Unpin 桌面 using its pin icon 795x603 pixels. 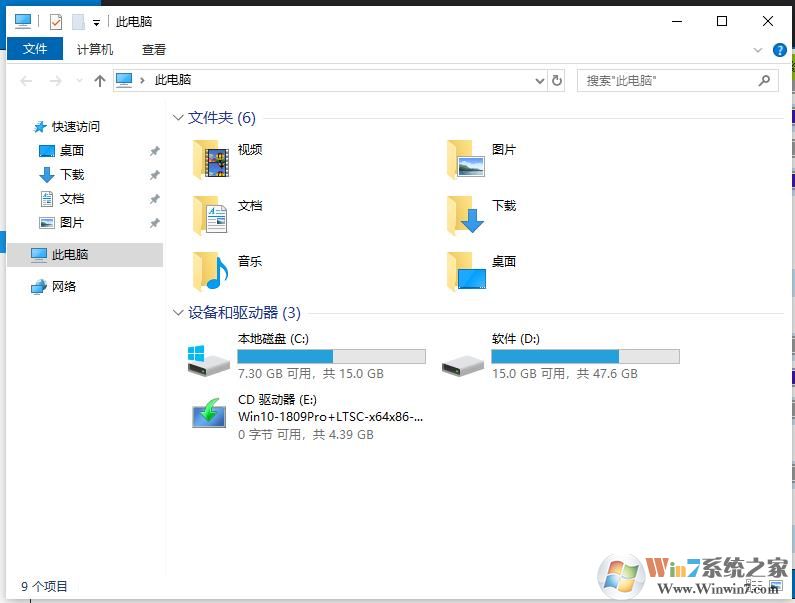[155, 151]
